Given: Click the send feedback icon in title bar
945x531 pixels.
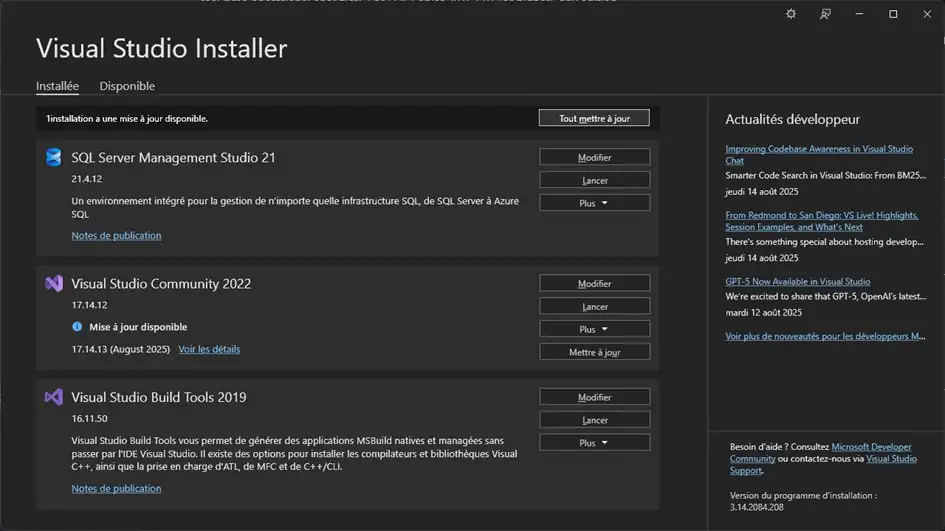Looking at the screenshot, I should [825, 14].
